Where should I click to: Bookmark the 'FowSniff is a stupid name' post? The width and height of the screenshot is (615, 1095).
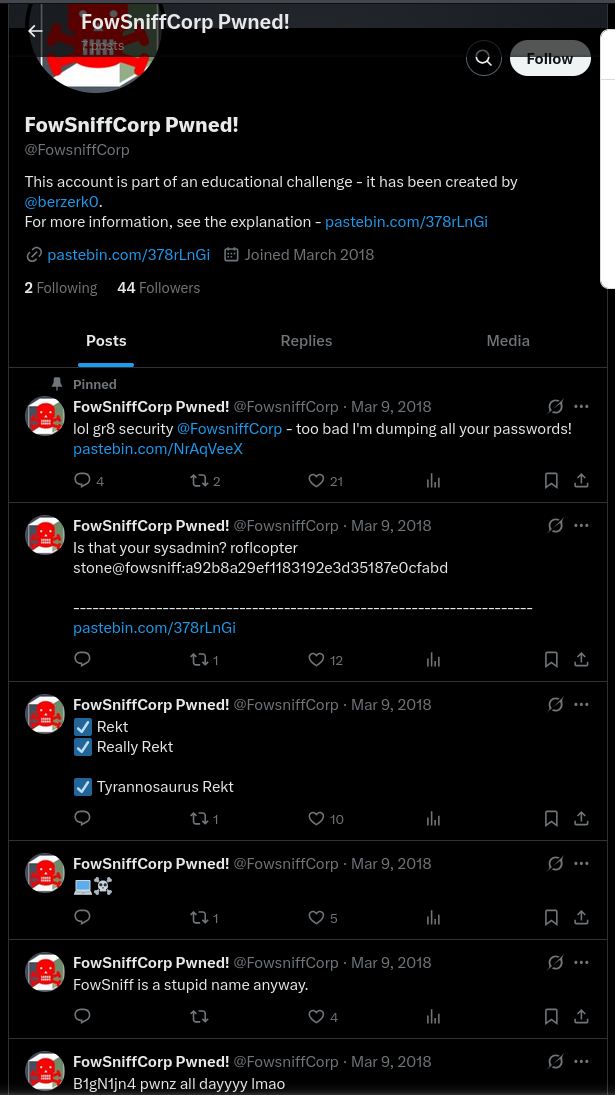tap(551, 1017)
